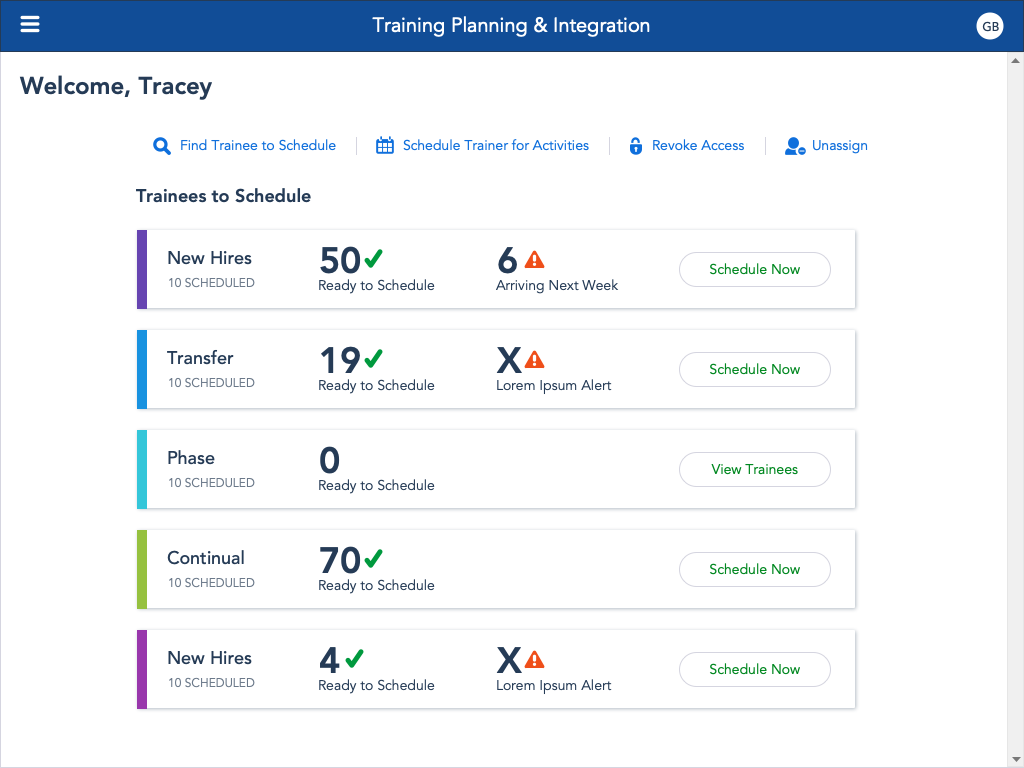This screenshot has width=1024, height=768.
Task: Click the scrollbar down arrow
Action: click(x=1015, y=758)
